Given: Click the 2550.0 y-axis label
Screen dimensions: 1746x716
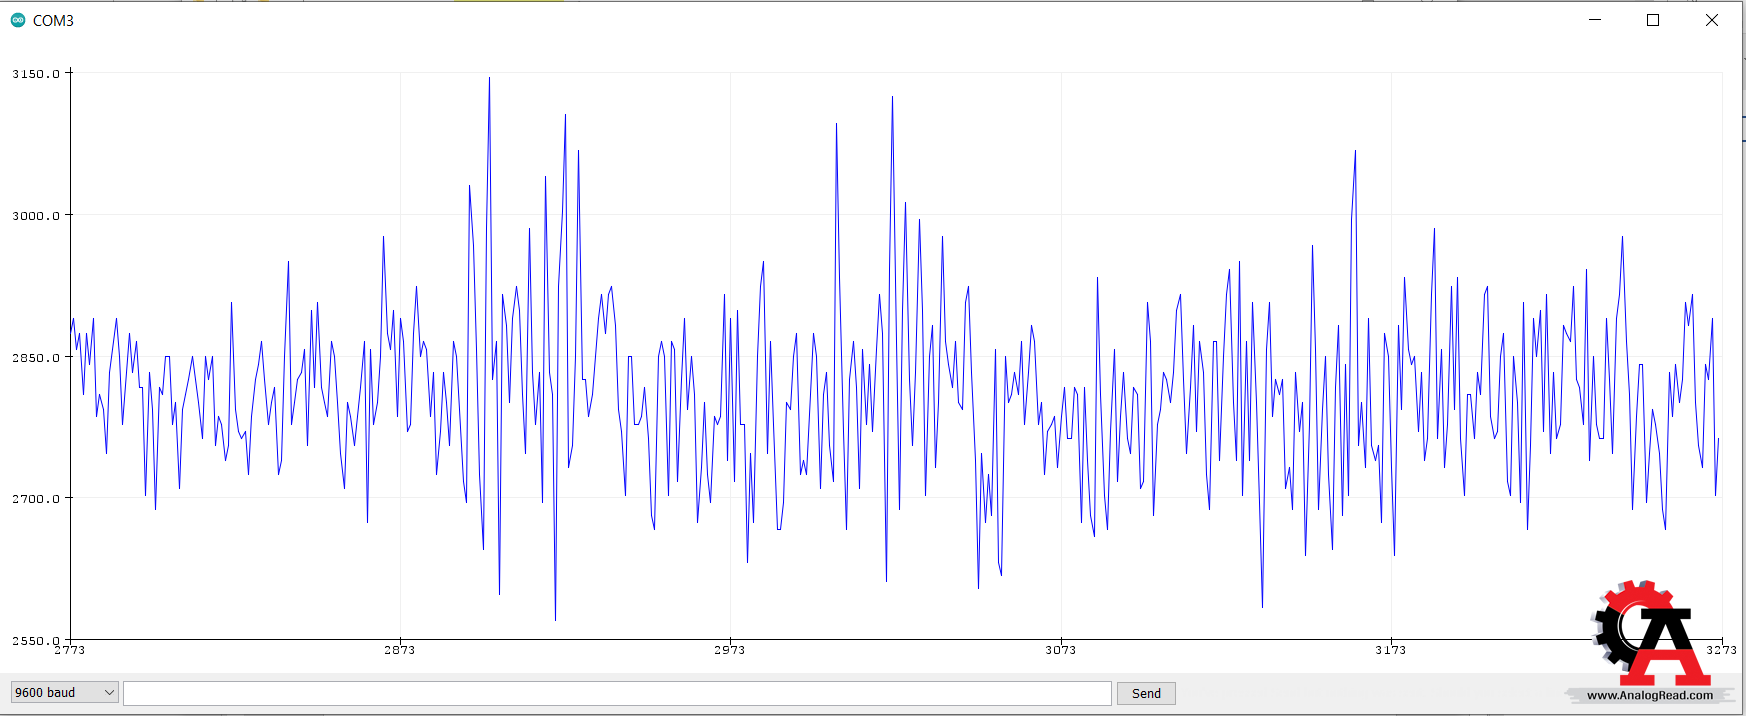Looking at the screenshot, I should [36, 641].
